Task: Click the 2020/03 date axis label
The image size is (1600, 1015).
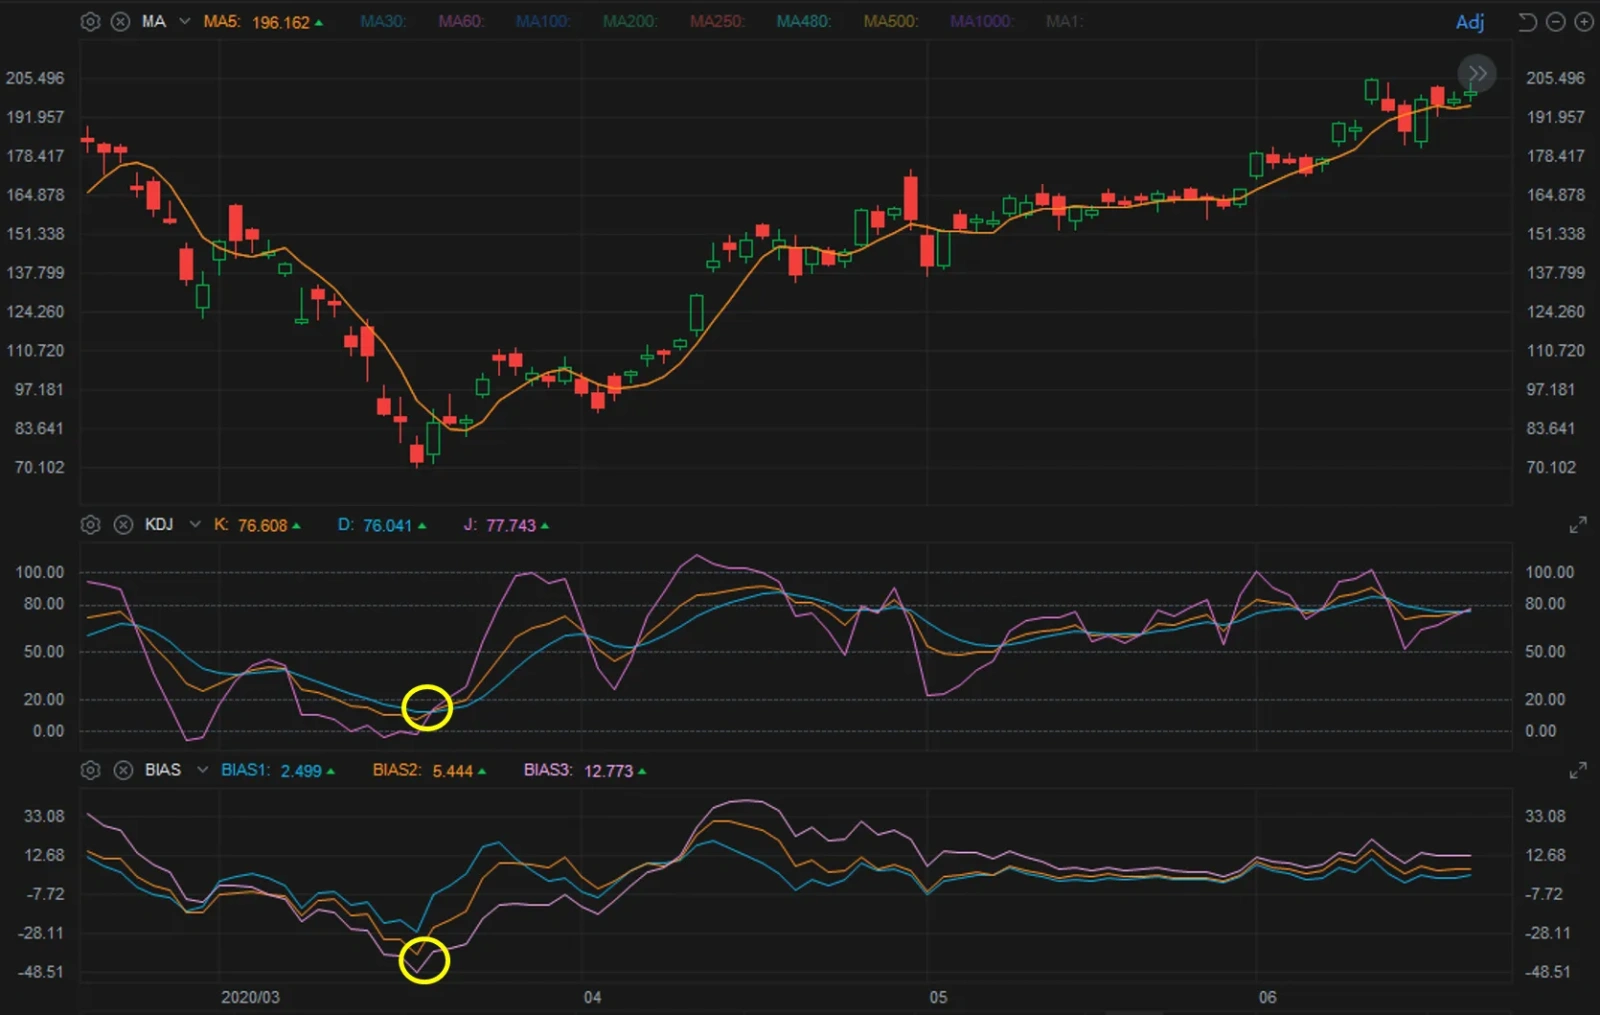Action: pyautogui.click(x=250, y=997)
